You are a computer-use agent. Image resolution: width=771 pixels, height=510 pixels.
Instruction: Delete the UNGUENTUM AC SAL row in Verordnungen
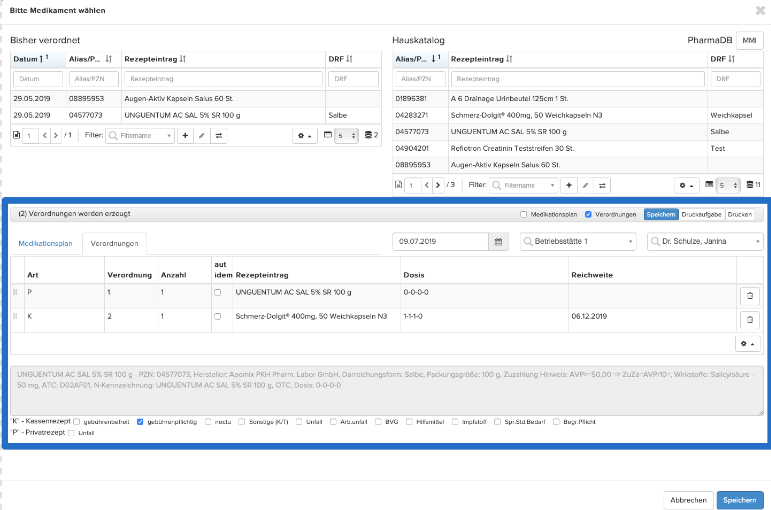click(750, 296)
